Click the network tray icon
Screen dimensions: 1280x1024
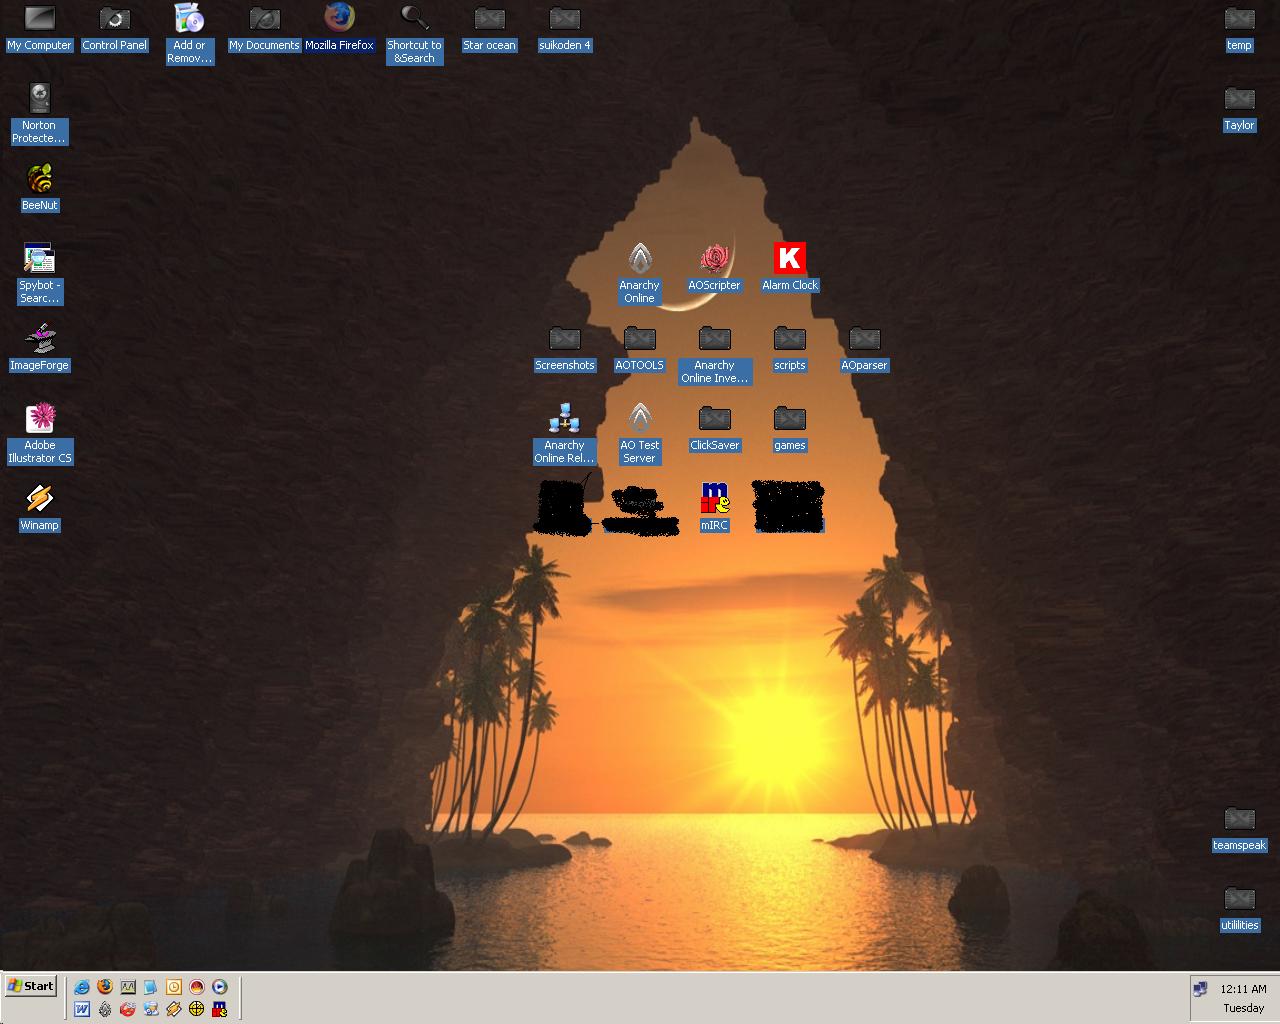[x=1200, y=989]
